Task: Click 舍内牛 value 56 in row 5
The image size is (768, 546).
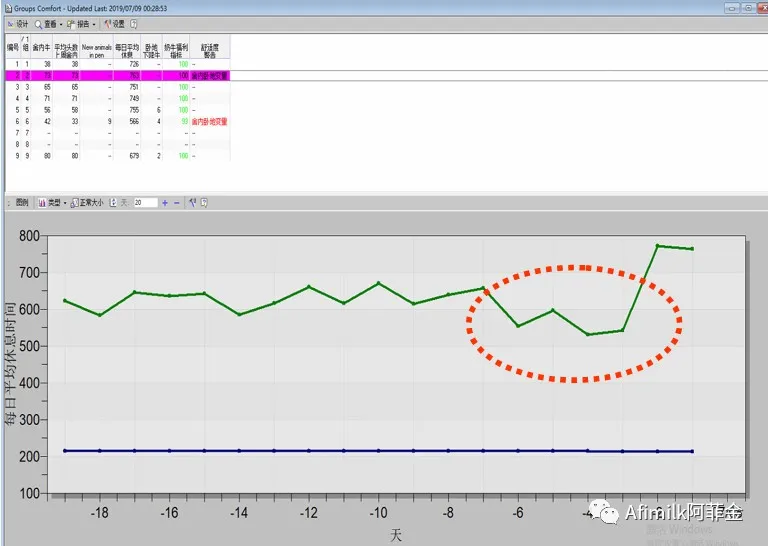Action: pos(47,110)
